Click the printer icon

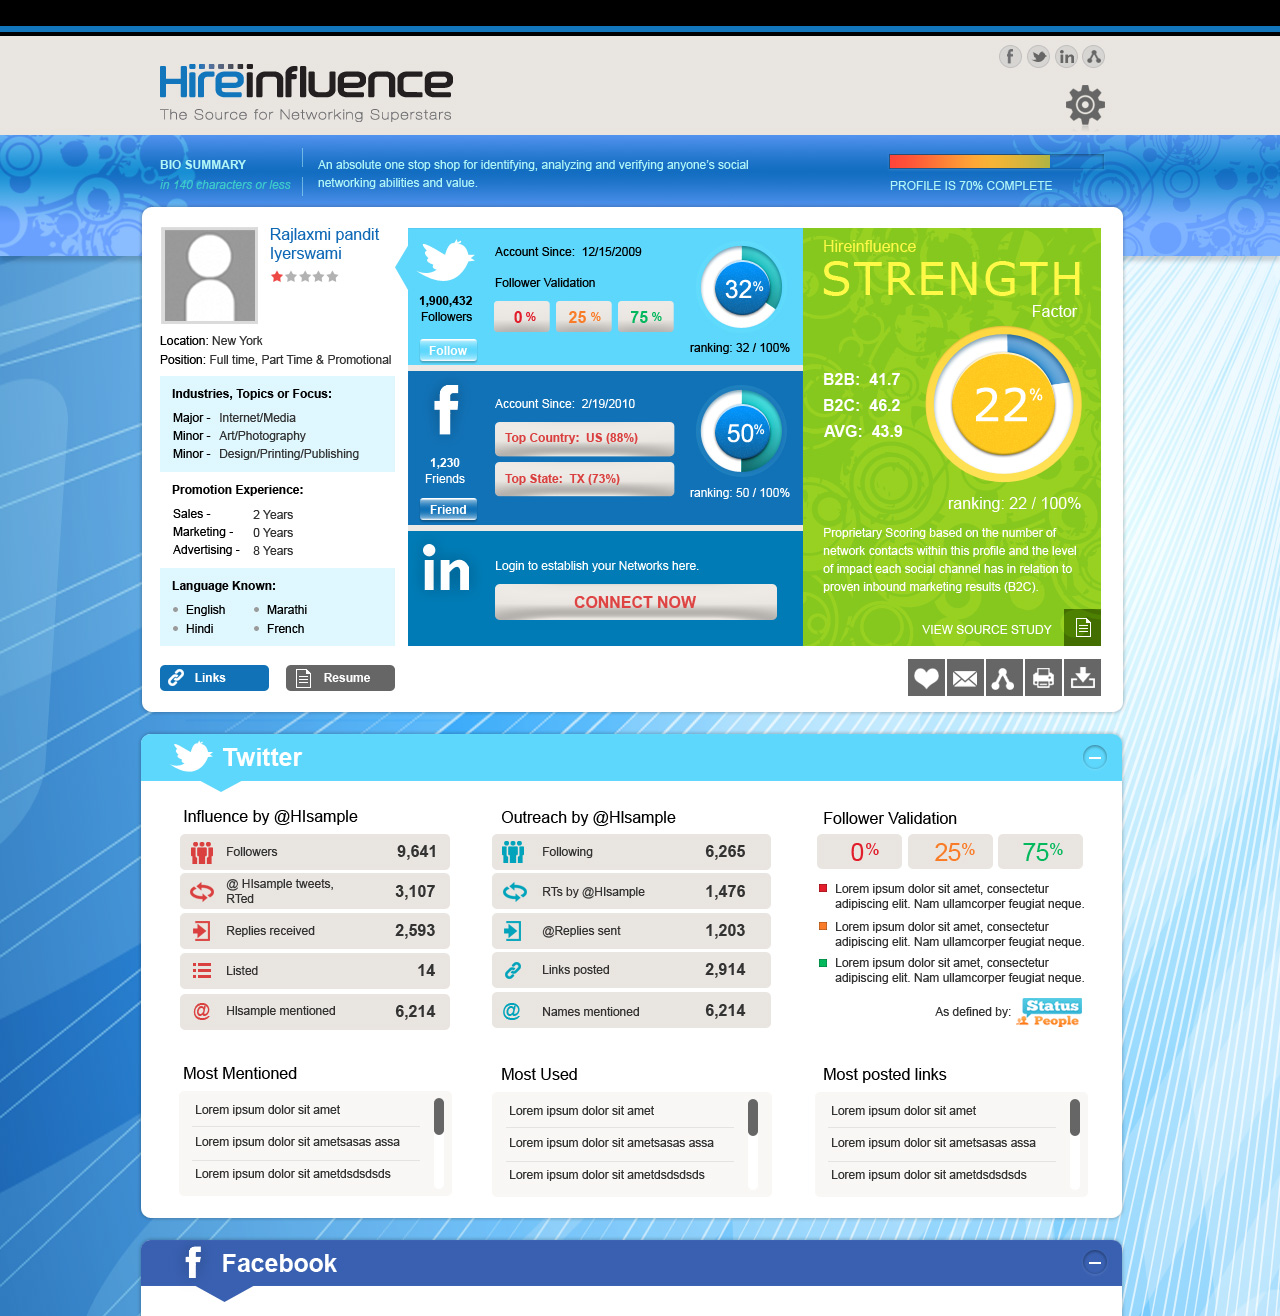(x=1043, y=678)
